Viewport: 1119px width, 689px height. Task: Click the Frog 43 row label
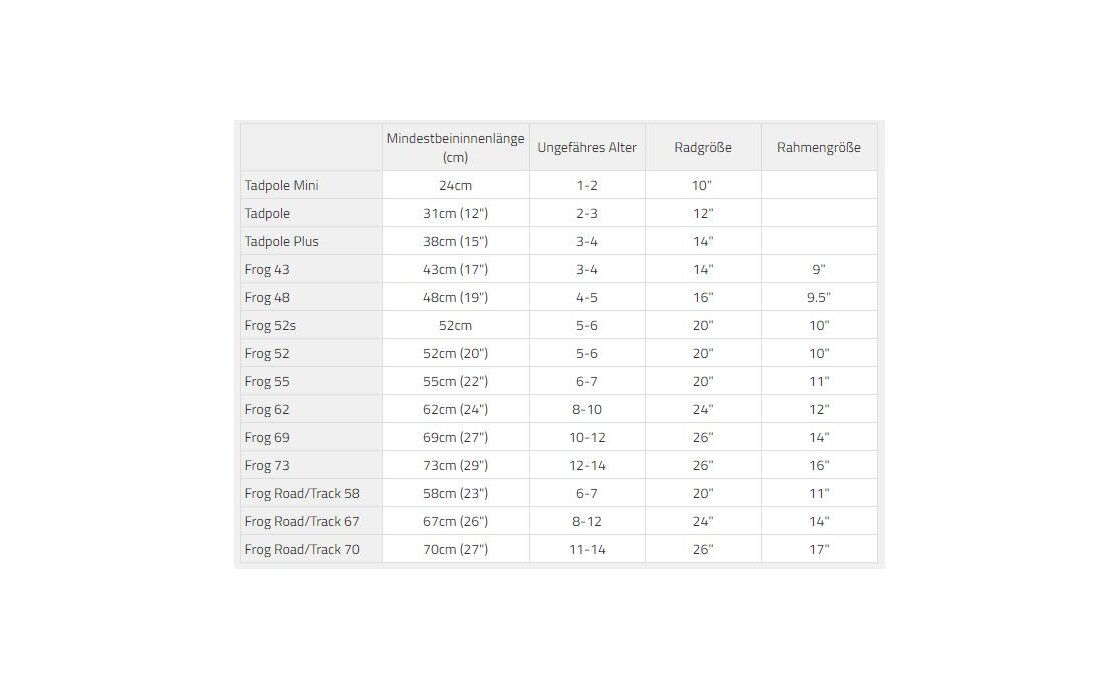click(x=267, y=269)
